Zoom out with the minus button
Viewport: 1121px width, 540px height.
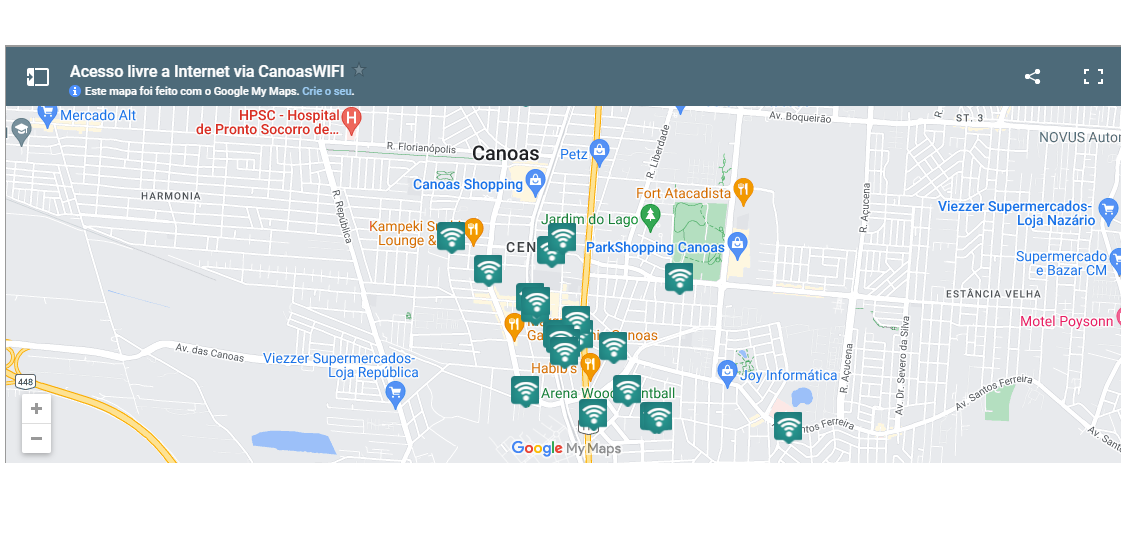pyautogui.click(x=37, y=438)
